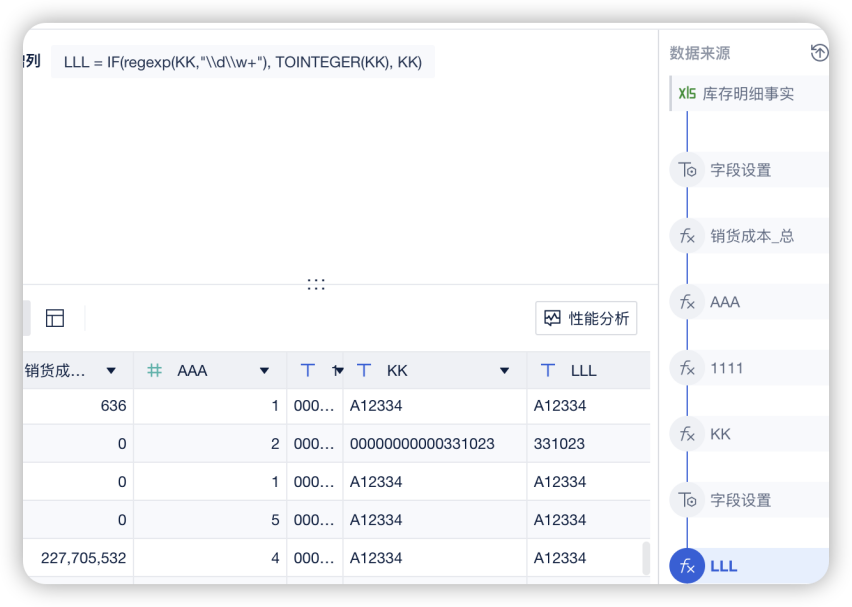Select the LLL step label in pipeline
This screenshot has height=607, width=852.
pyautogui.click(x=723, y=566)
